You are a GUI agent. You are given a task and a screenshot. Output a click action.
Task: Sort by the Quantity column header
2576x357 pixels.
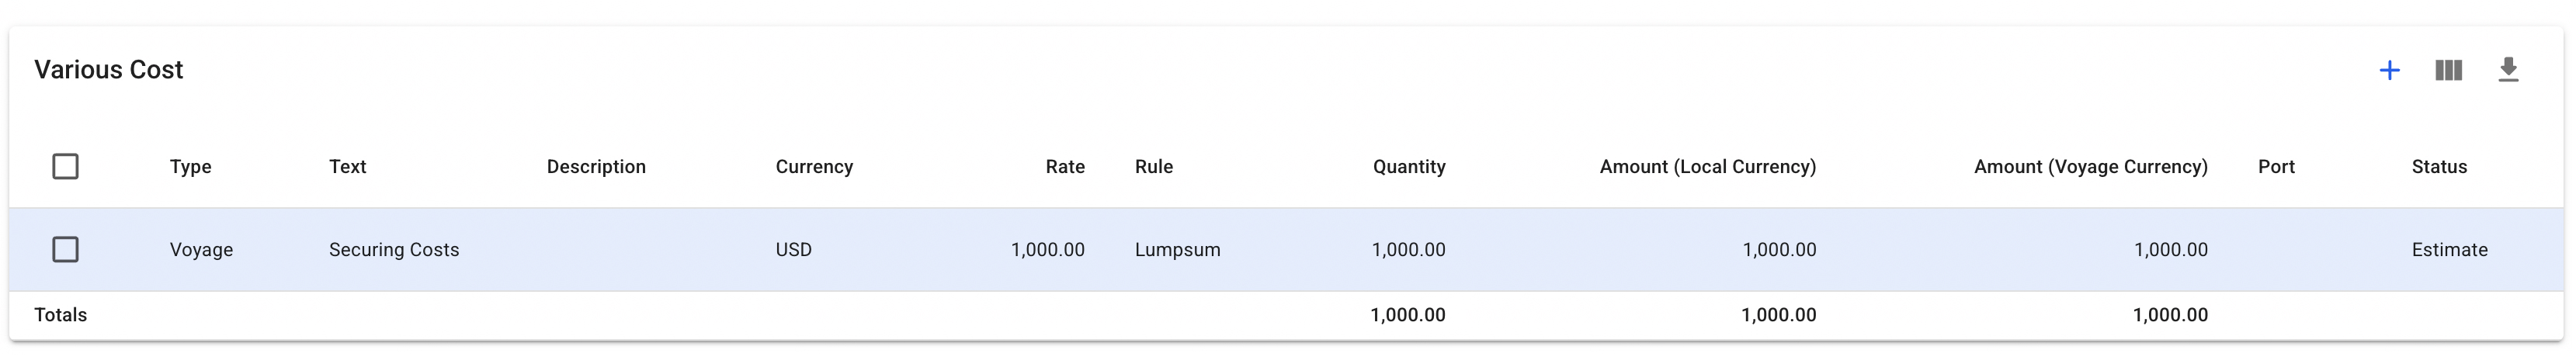click(x=1408, y=167)
